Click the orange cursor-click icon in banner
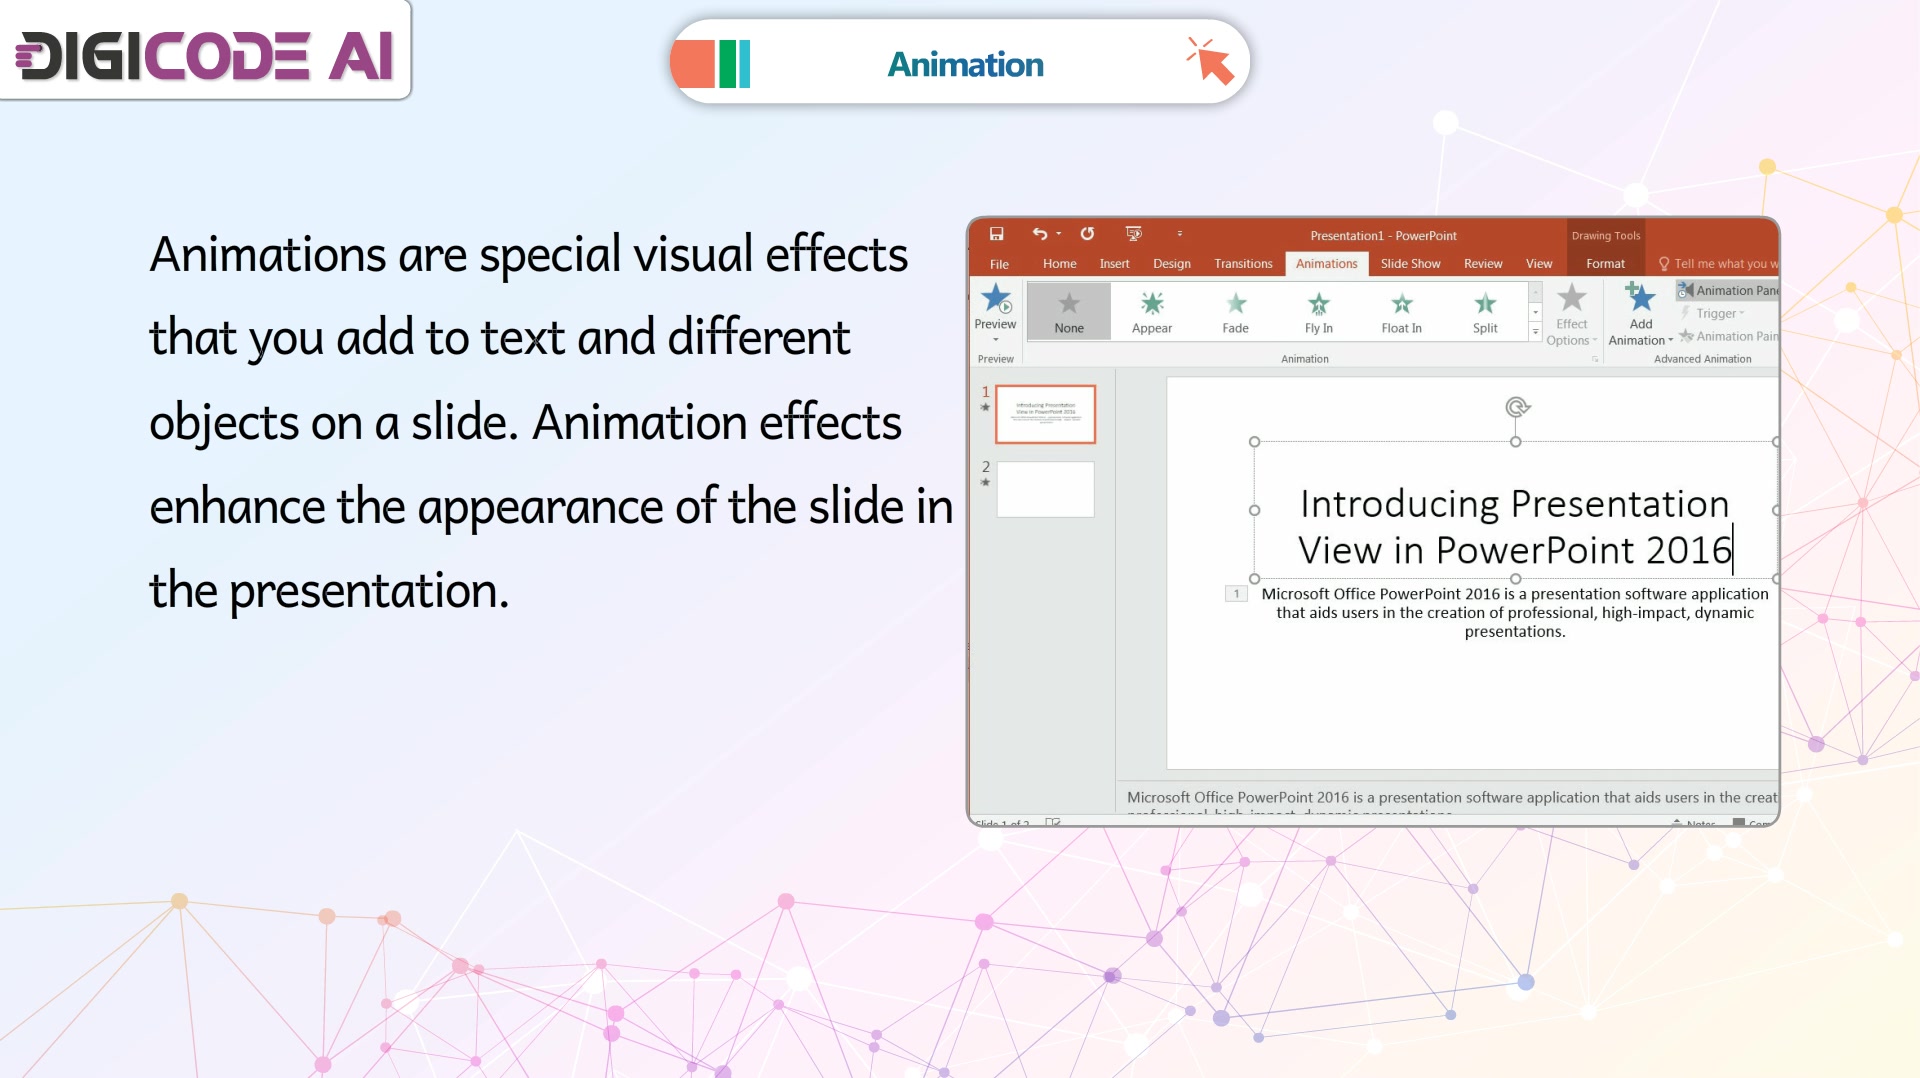Viewport: 1920px width, 1078px height. click(x=1210, y=62)
